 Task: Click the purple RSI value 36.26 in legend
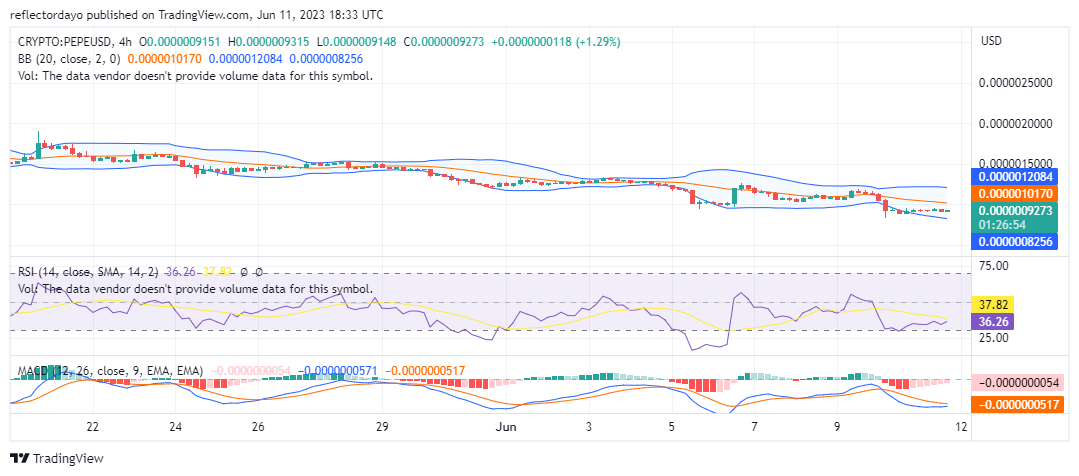180,272
